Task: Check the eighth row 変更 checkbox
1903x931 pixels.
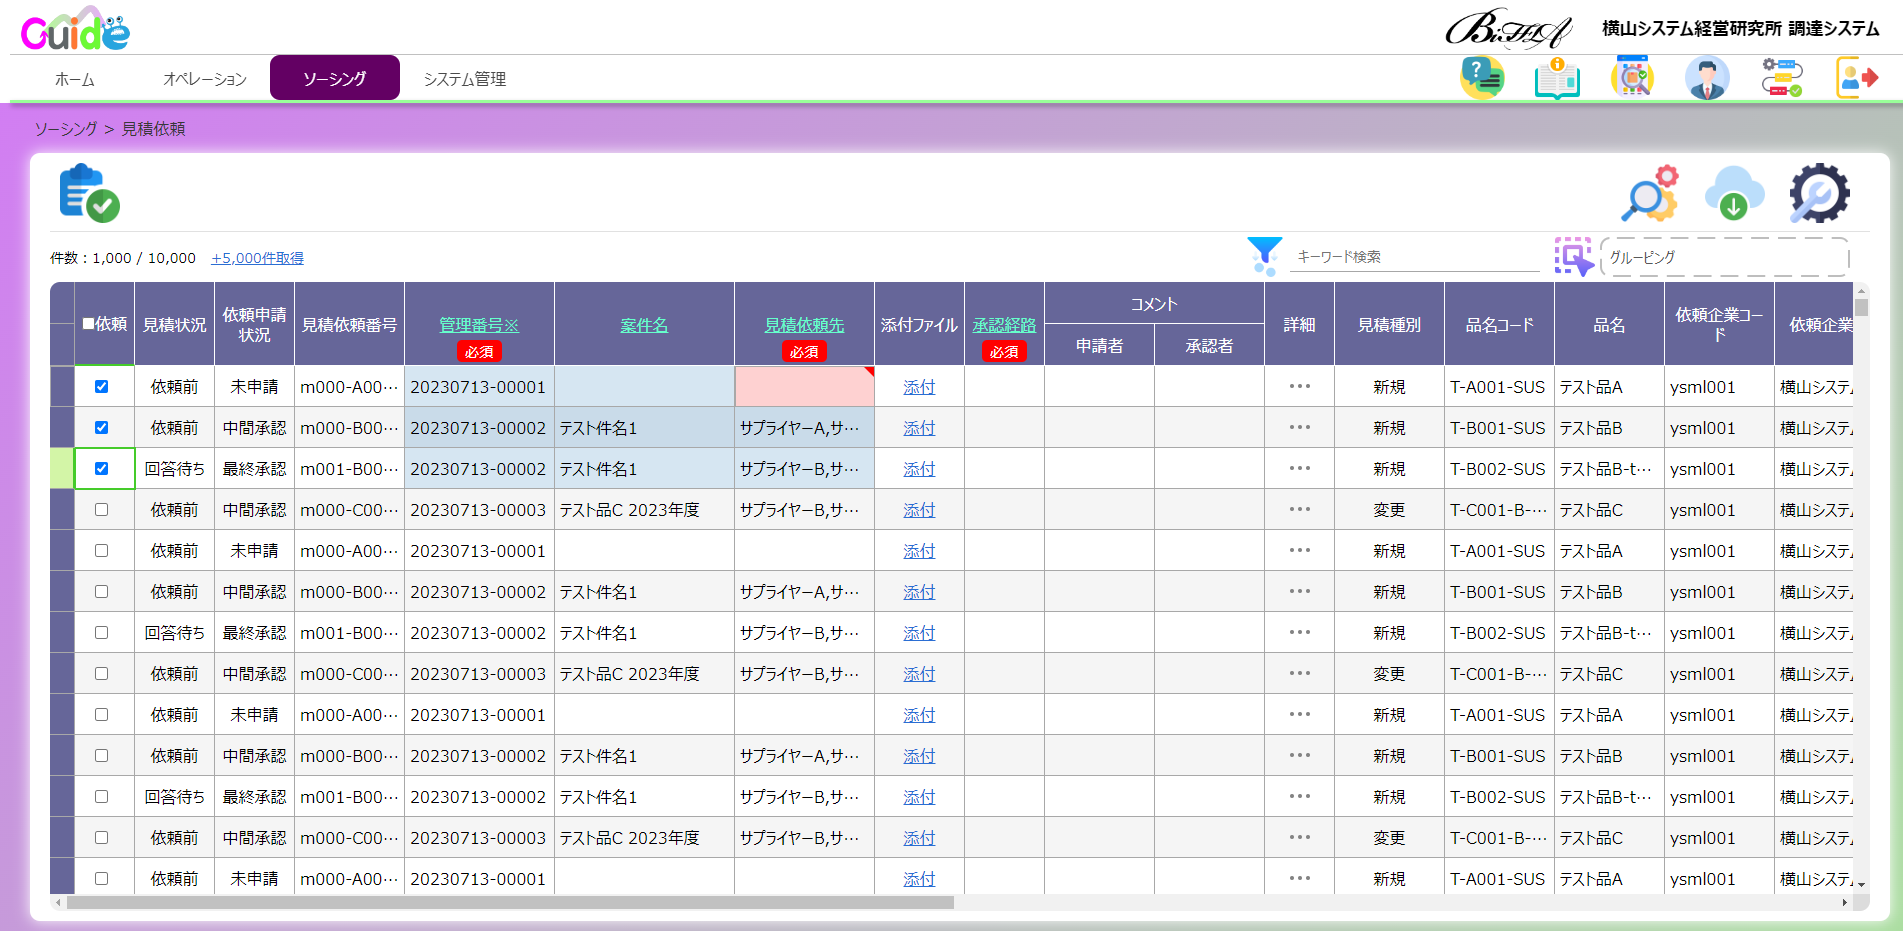Action: tap(101, 673)
